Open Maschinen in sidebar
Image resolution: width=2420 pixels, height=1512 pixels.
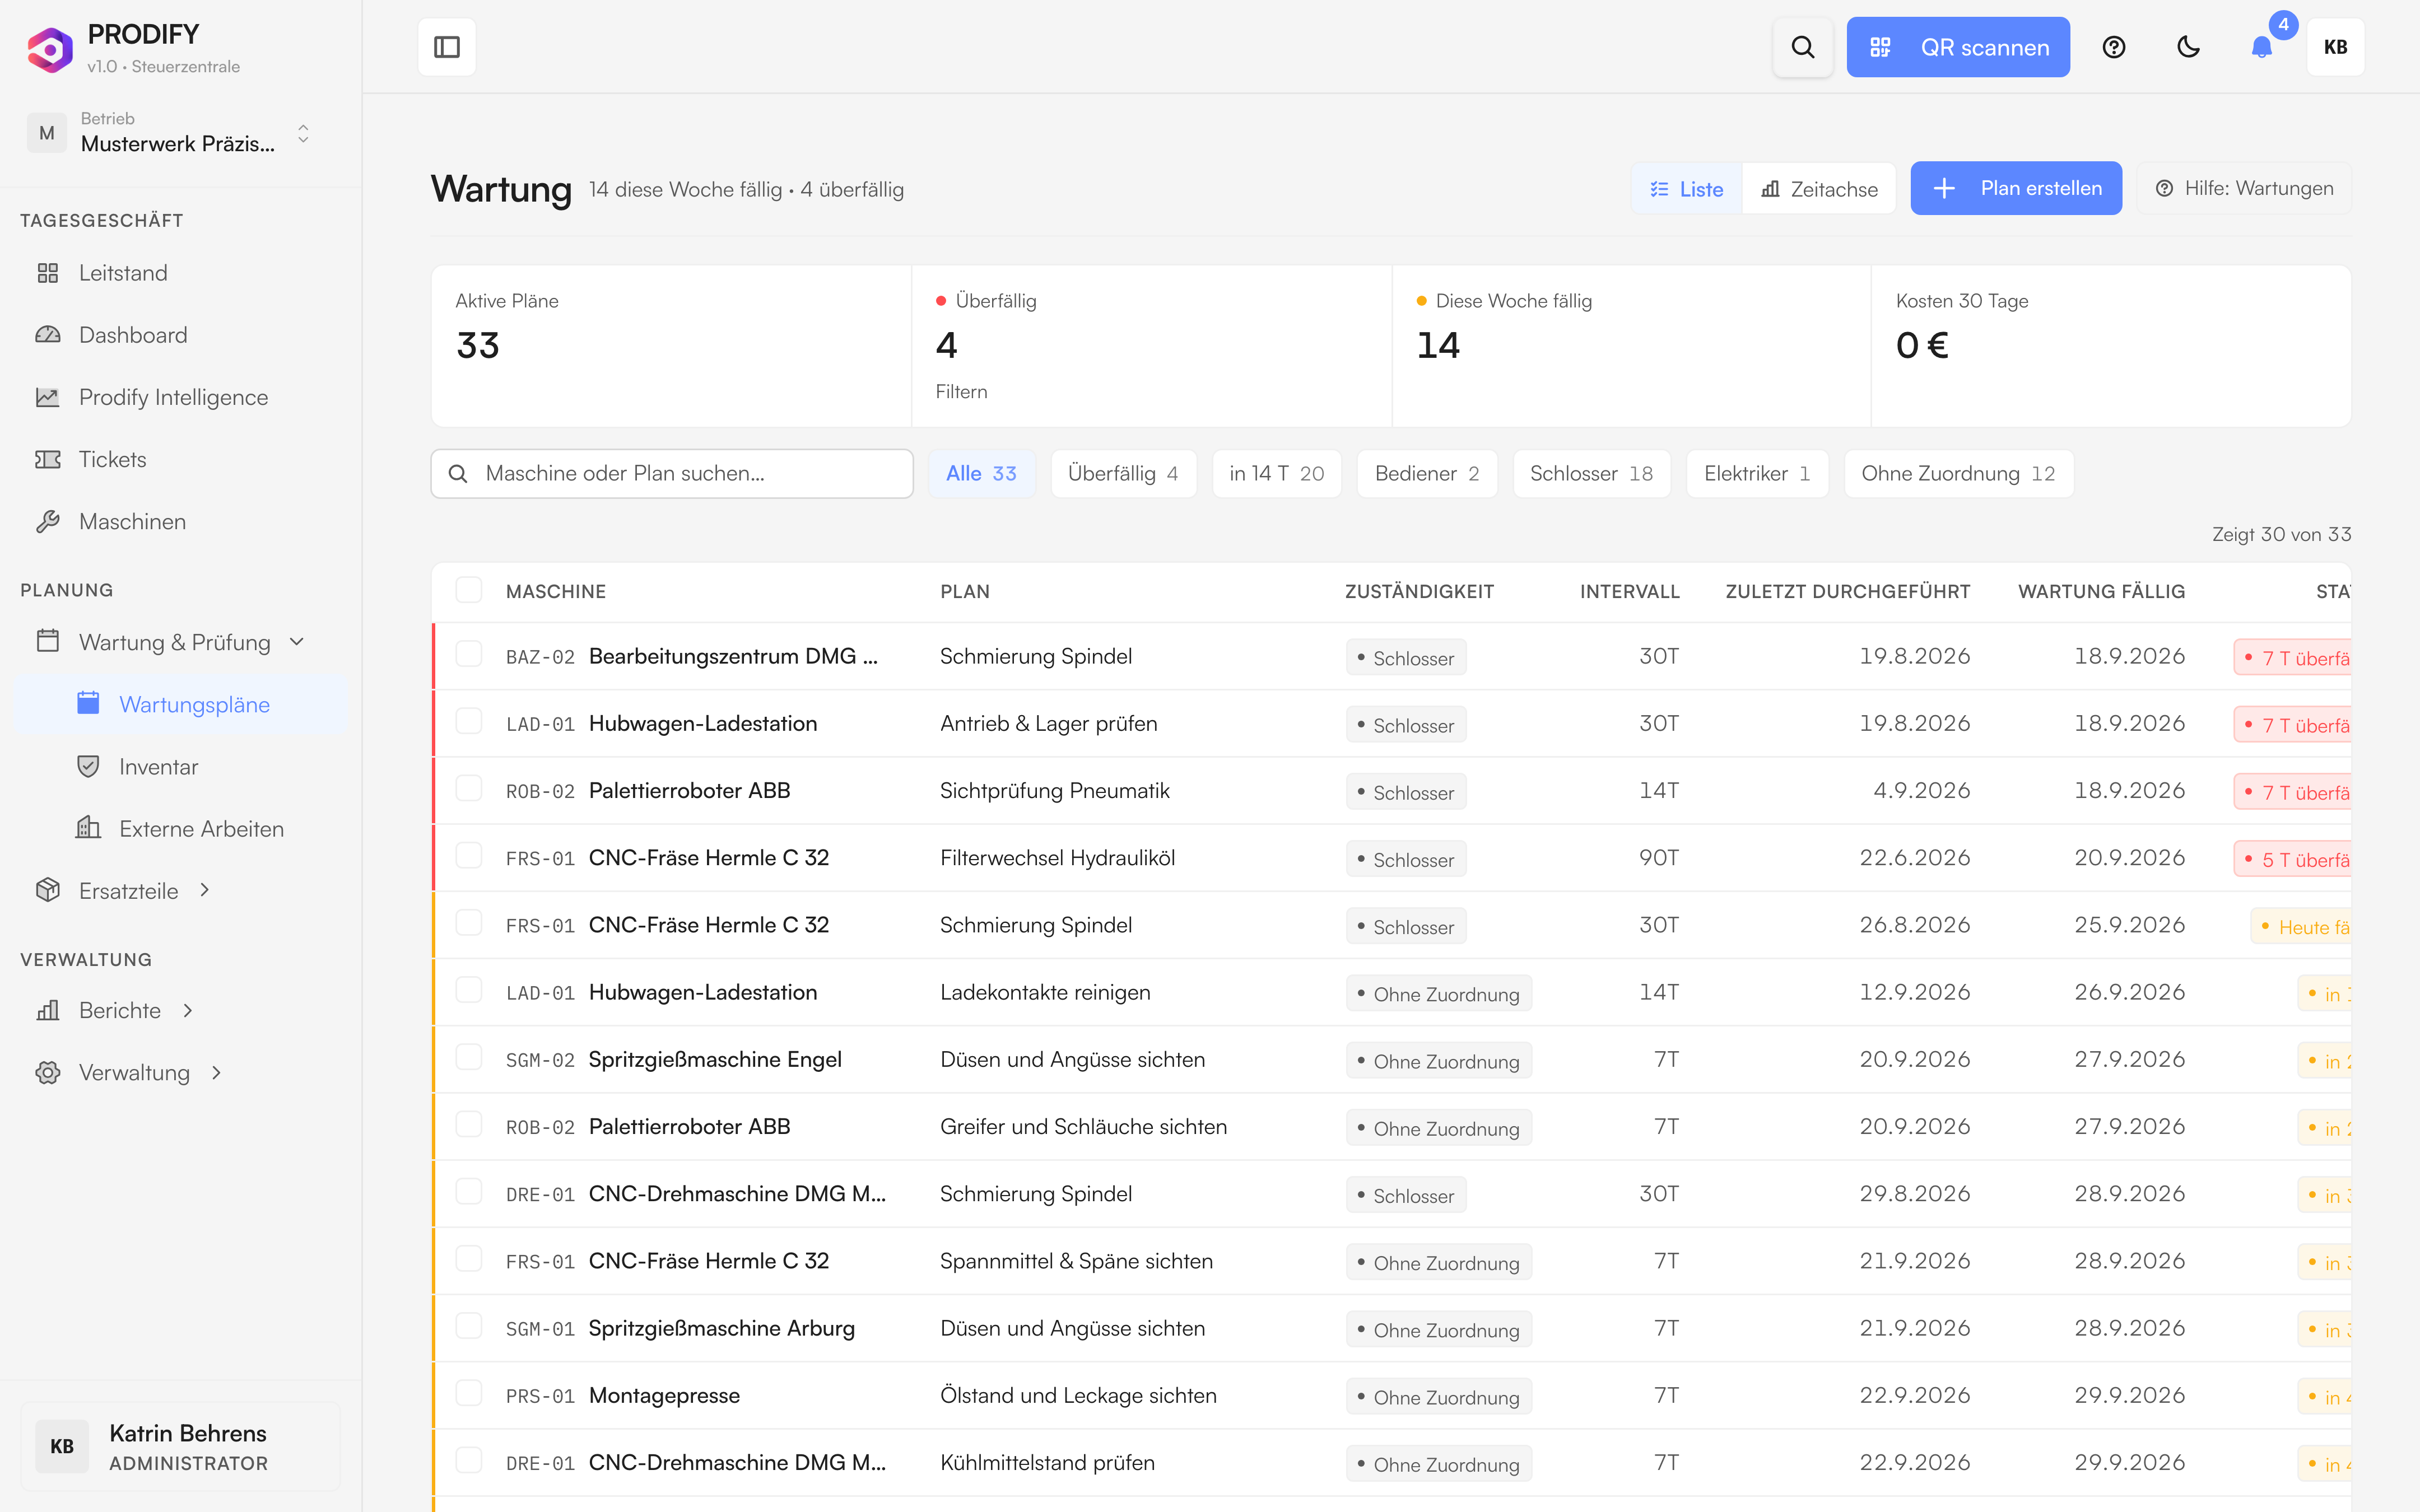coord(180,521)
